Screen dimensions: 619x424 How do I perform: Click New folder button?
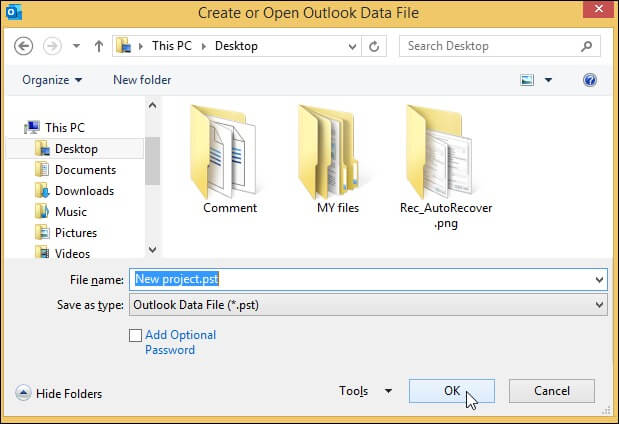tap(142, 80)
